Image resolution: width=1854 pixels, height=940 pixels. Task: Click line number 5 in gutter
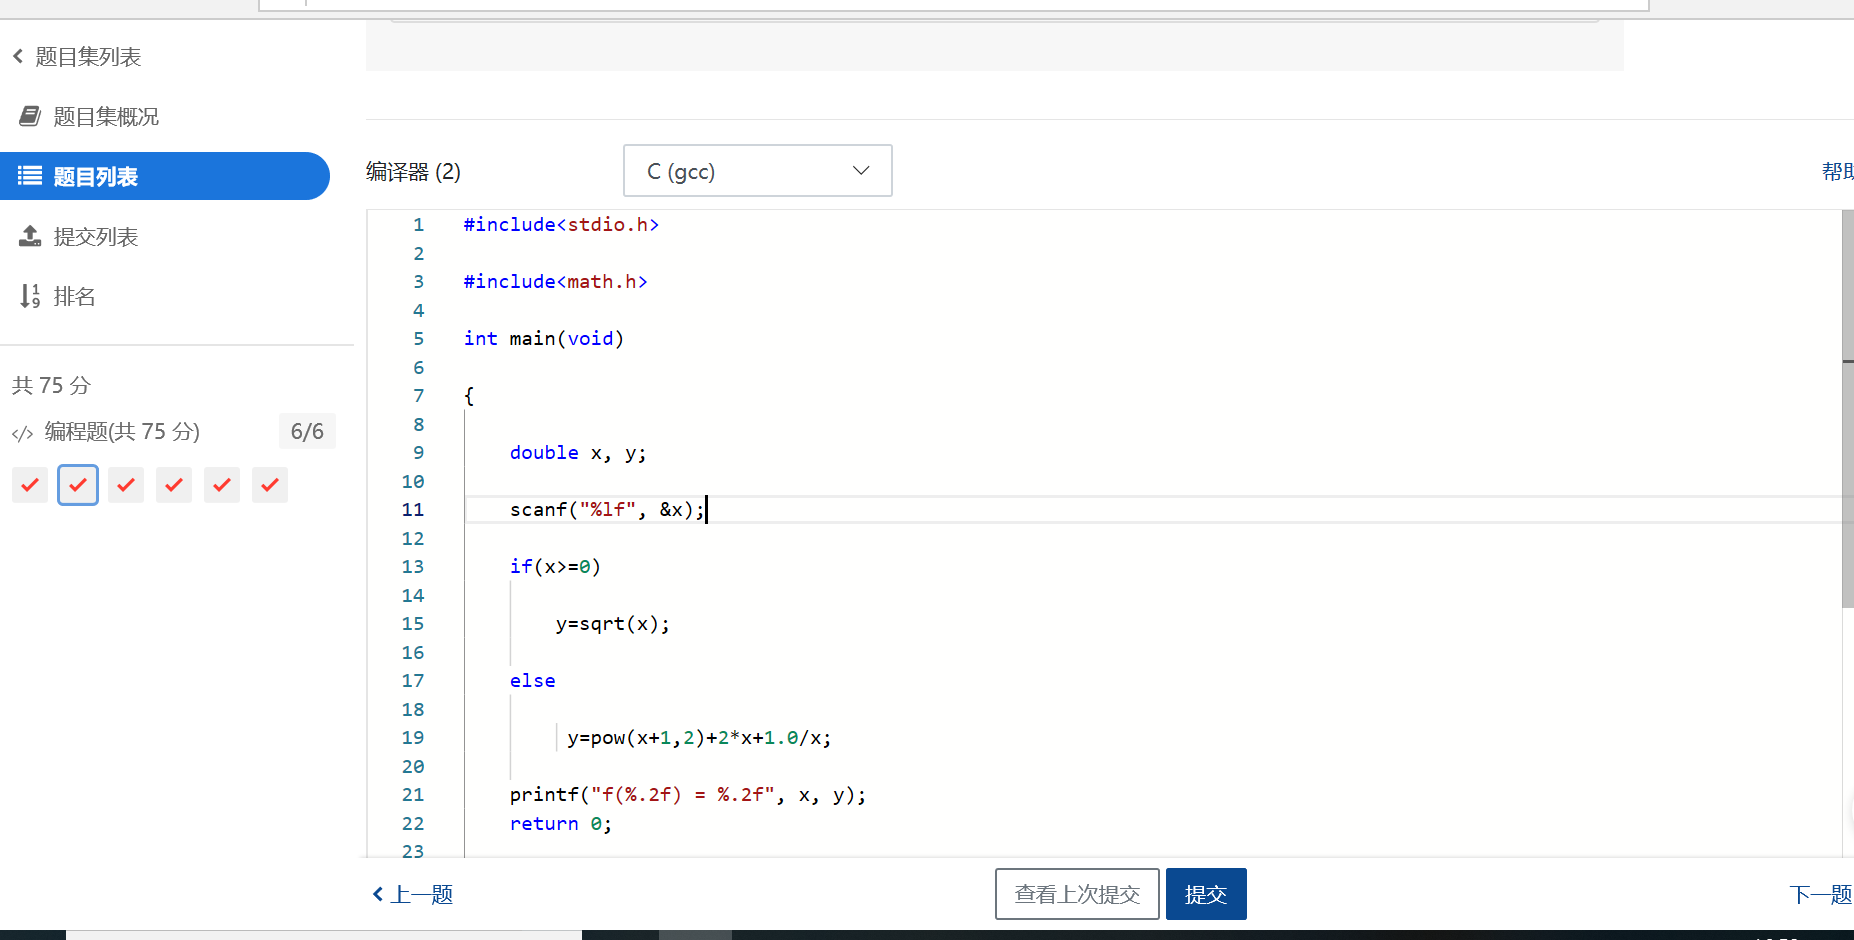(418, 339)
